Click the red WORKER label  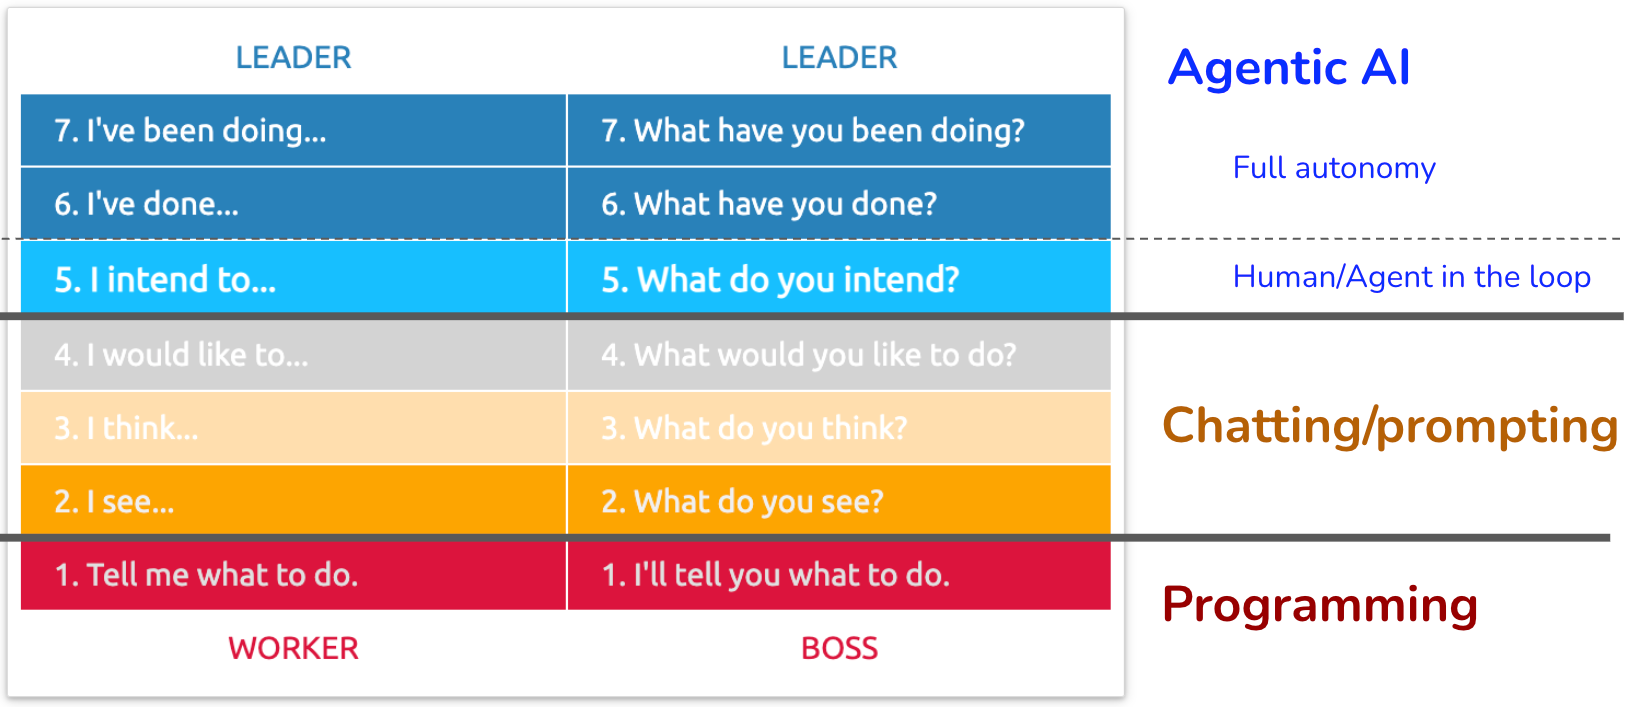293,648
